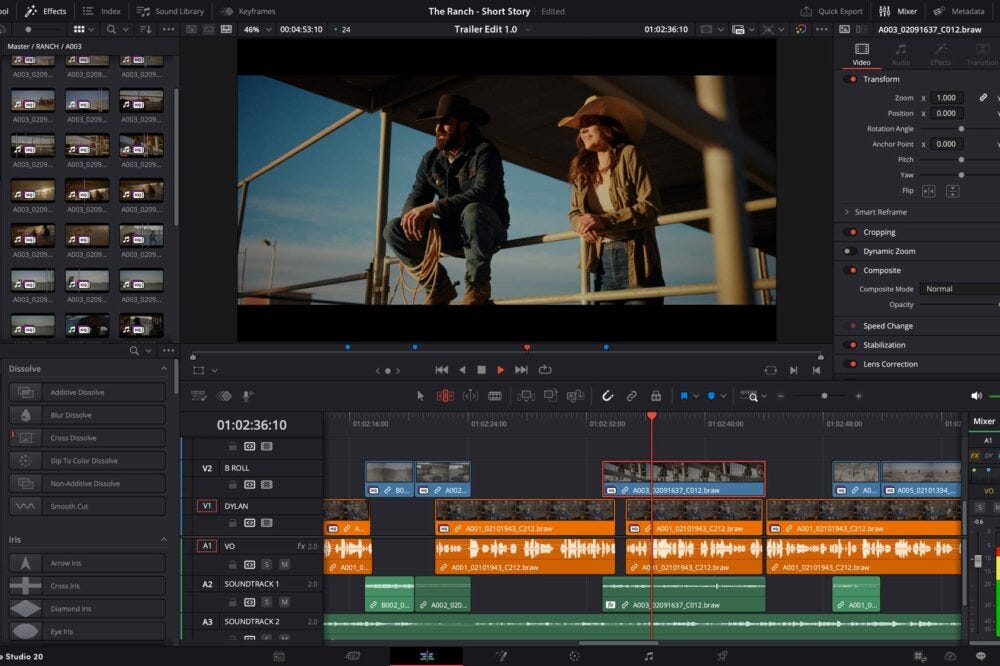
Task: Stop playback in viewer
Action: (482, 370)
